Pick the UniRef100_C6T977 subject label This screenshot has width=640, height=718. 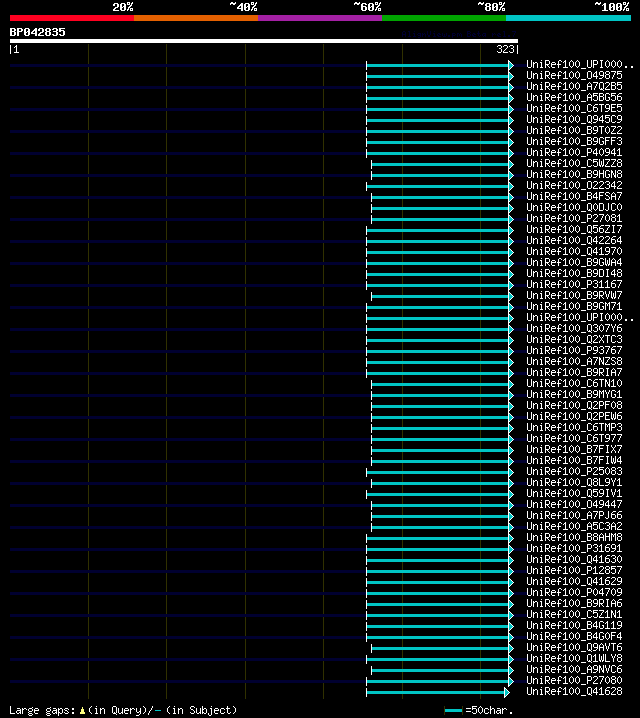[574, 438]
